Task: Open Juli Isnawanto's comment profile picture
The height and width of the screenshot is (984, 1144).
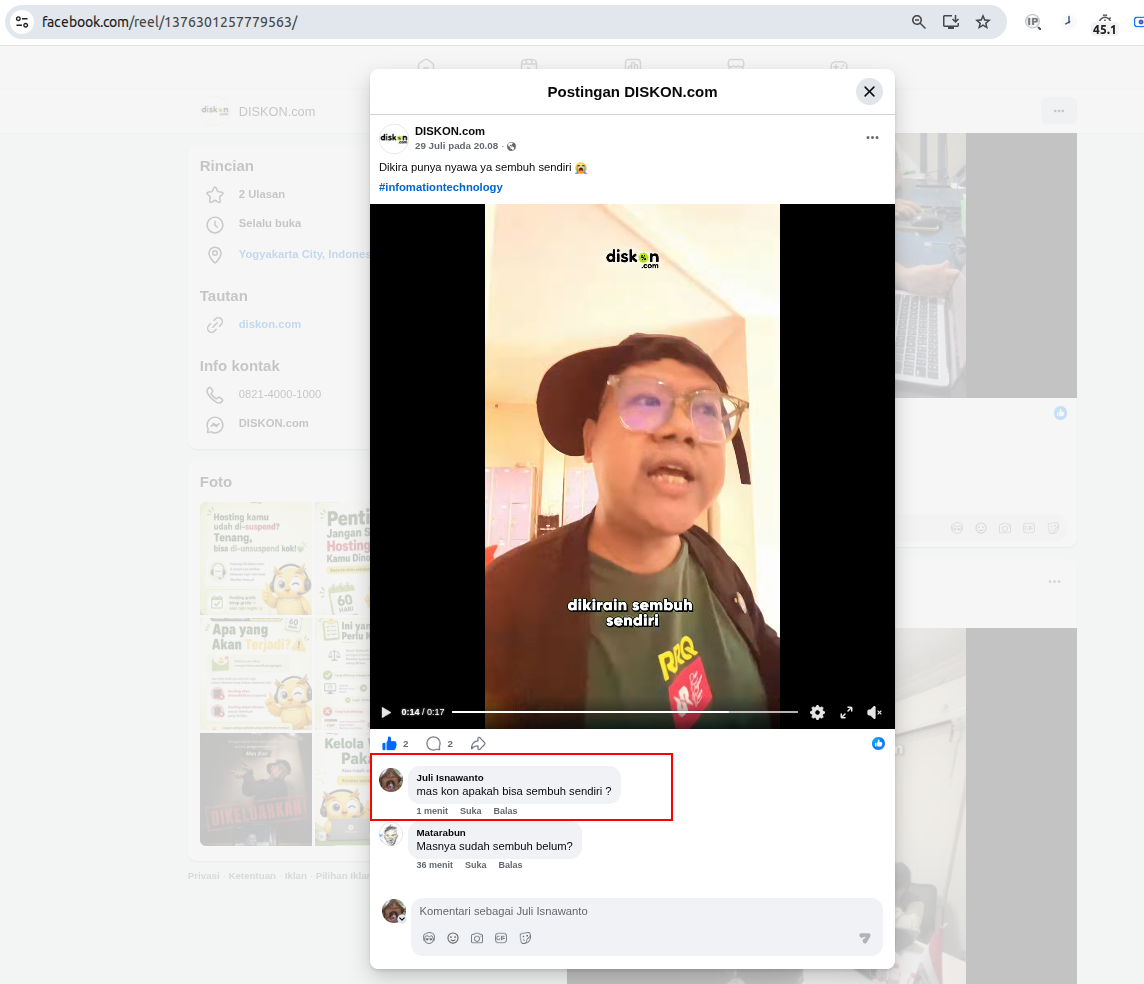Action: (391, 780)
